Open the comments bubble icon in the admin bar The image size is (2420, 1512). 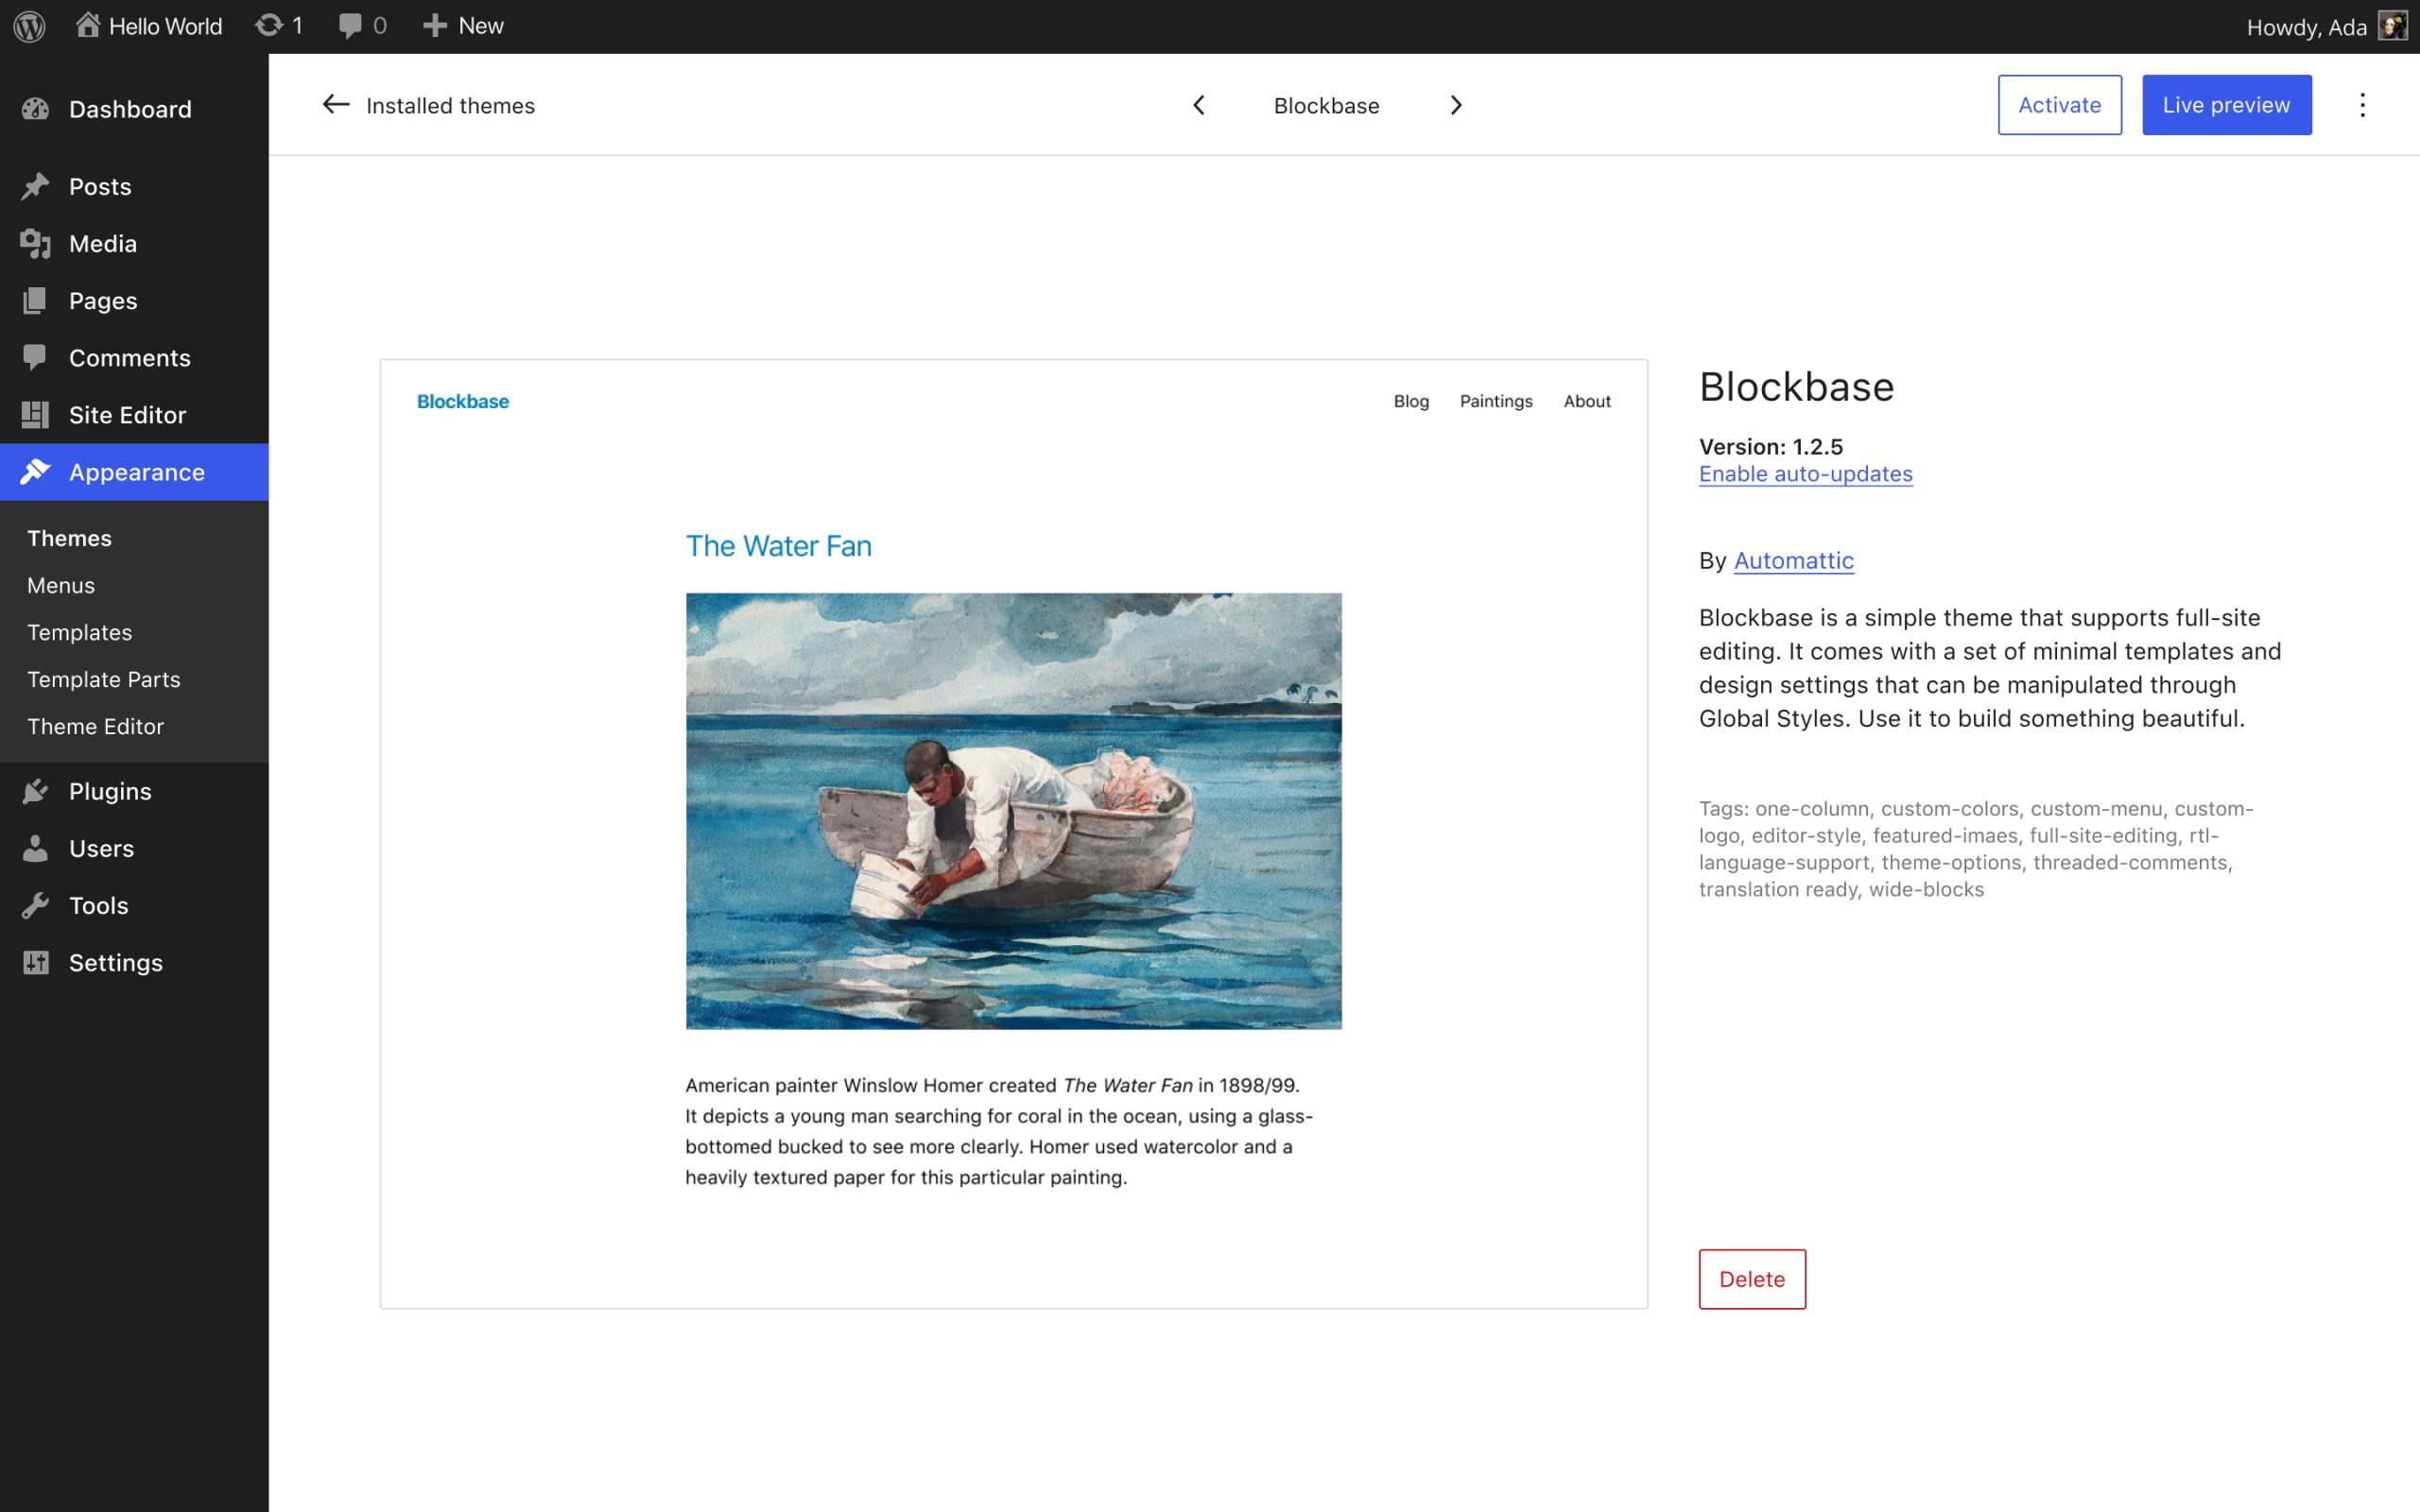[x=350, y=26]
